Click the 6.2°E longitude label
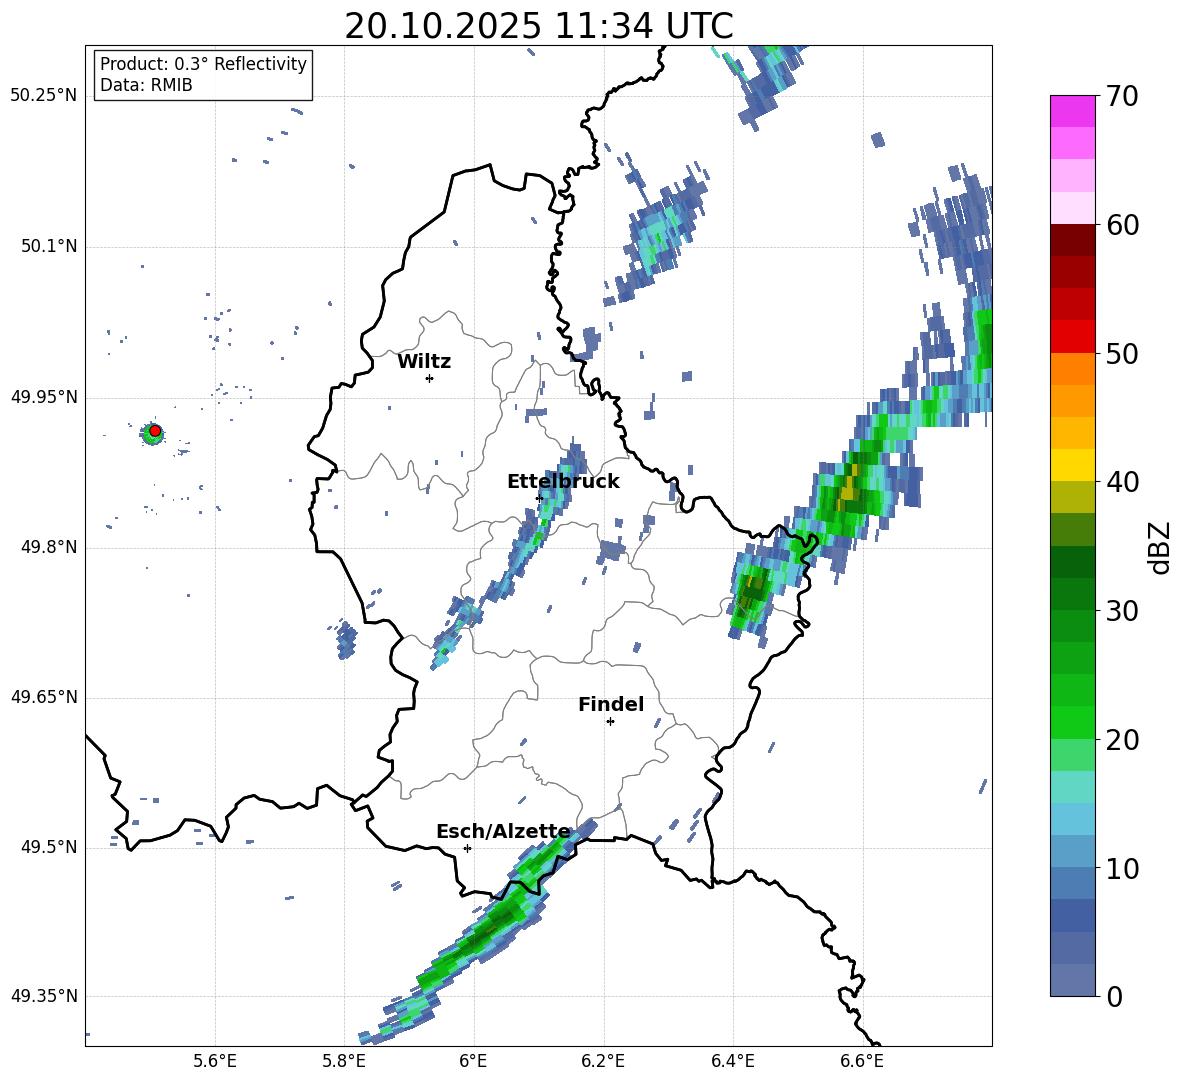 tap(603, 1061)
